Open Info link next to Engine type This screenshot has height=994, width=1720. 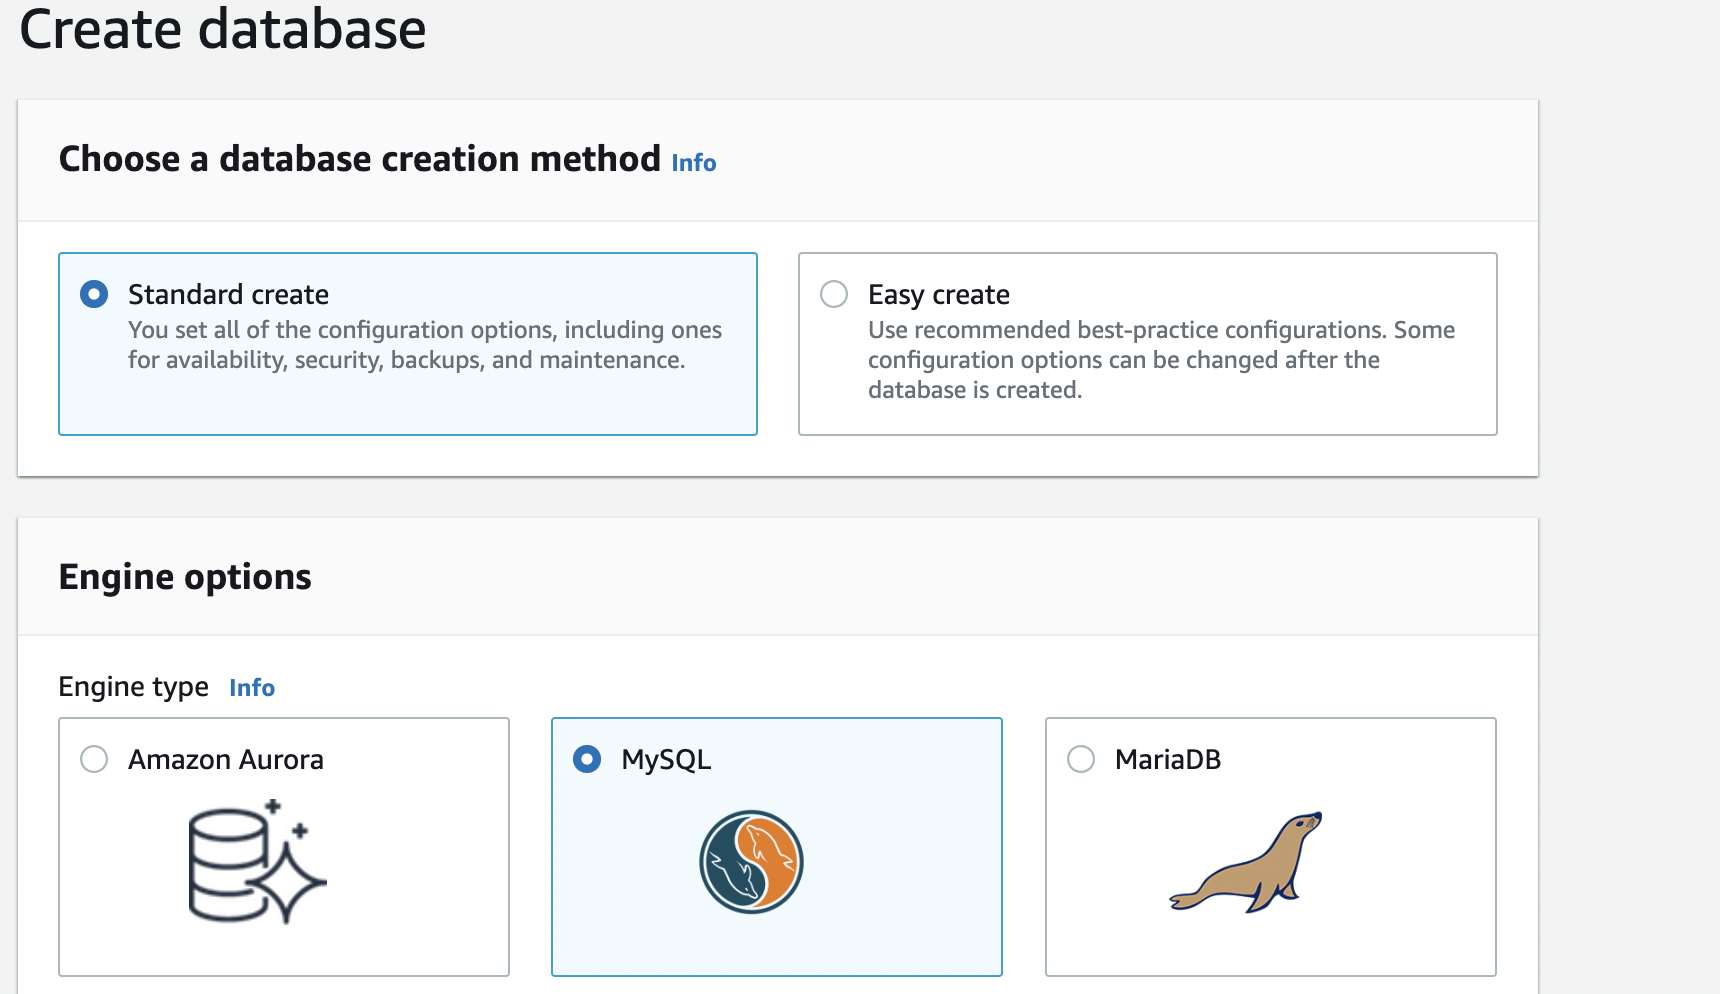pos(252,688)
